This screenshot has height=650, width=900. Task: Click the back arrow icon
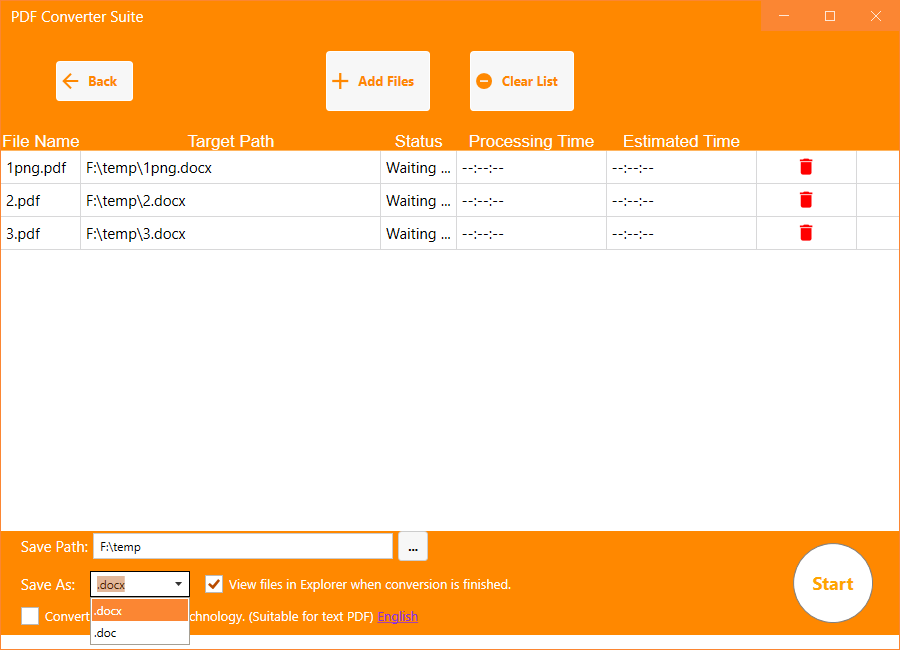[70, 81]
